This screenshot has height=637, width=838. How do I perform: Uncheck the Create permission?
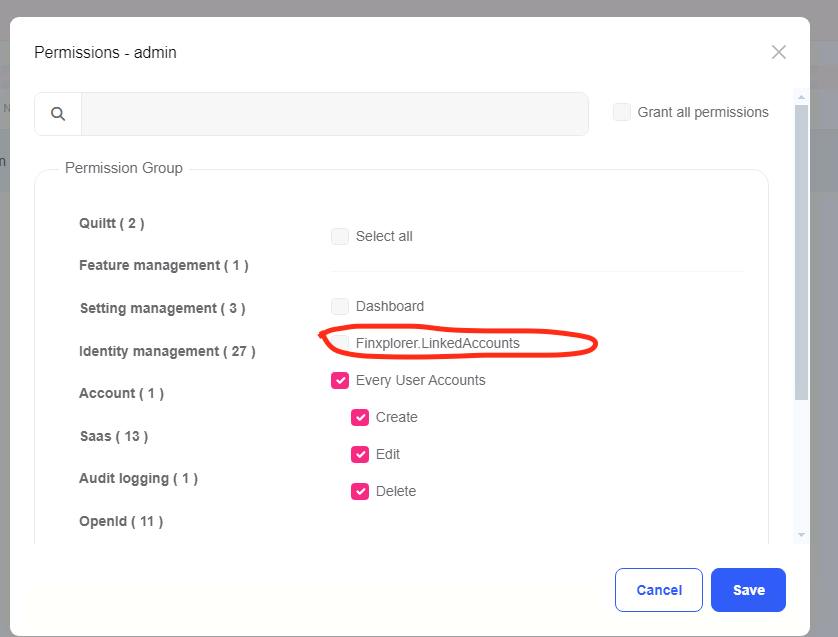(360, 418)
